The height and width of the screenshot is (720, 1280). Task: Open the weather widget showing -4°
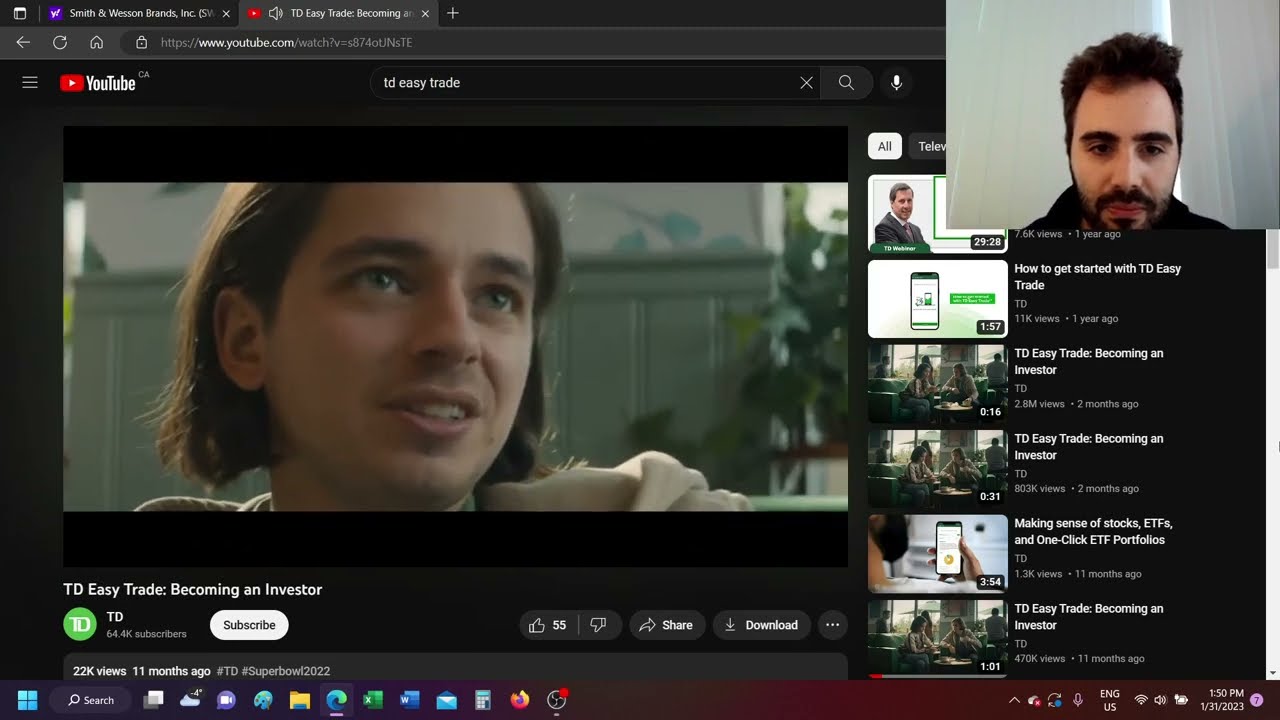click(x=190, y=700)
